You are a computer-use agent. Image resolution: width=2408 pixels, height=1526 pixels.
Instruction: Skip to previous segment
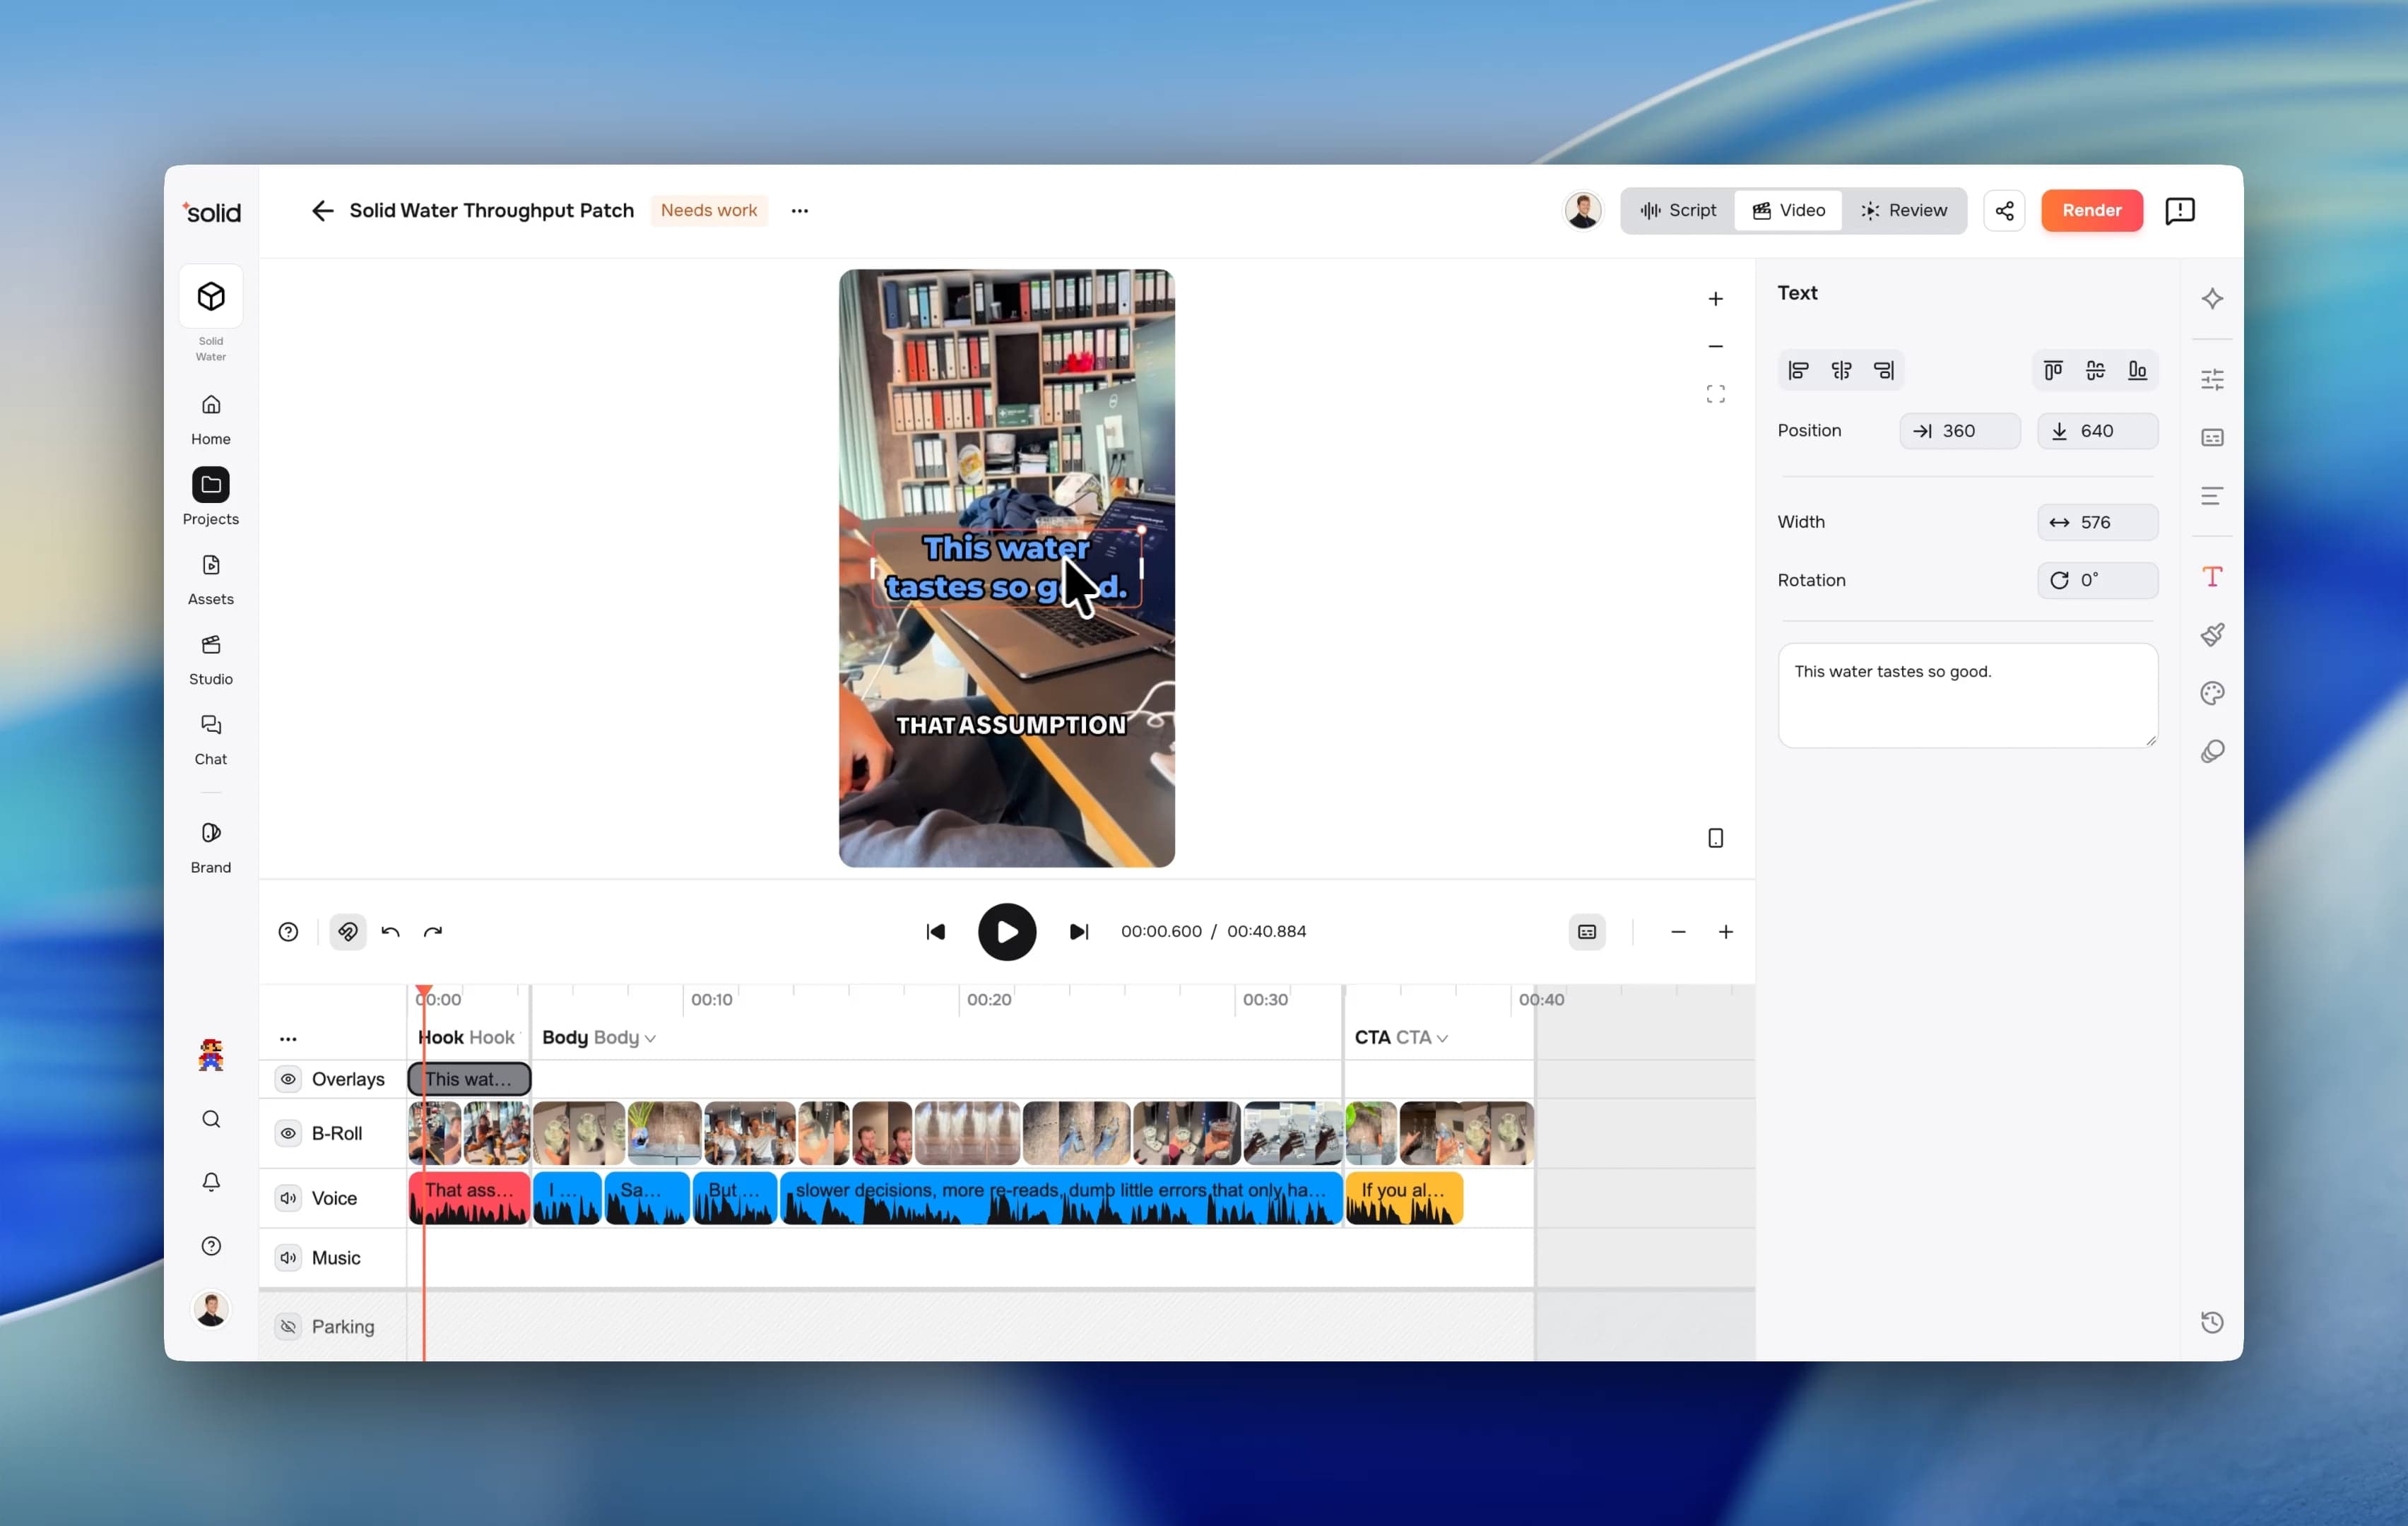936,932
